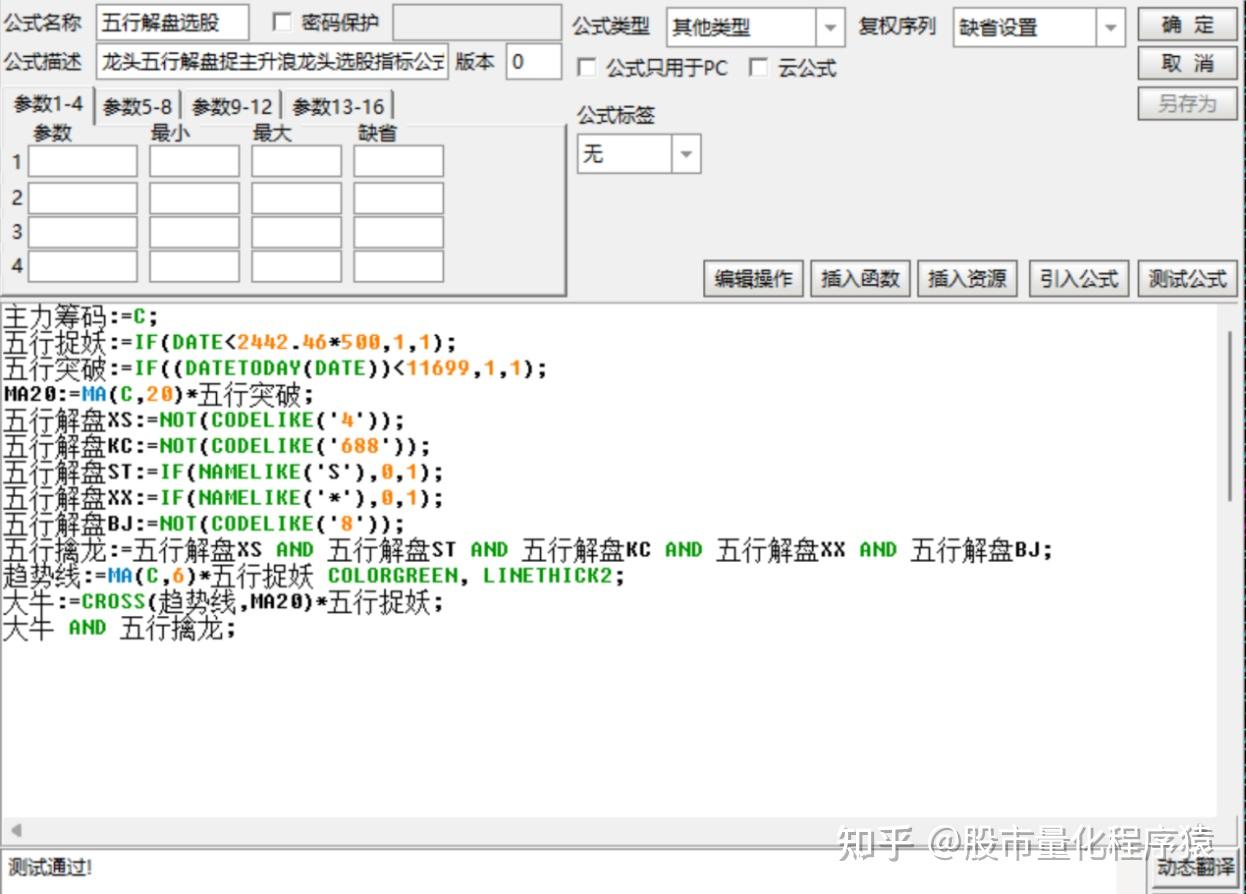Screen dimensions: 1246x894
Task: Click the line starting 五行突破:=
Action: 275,368
